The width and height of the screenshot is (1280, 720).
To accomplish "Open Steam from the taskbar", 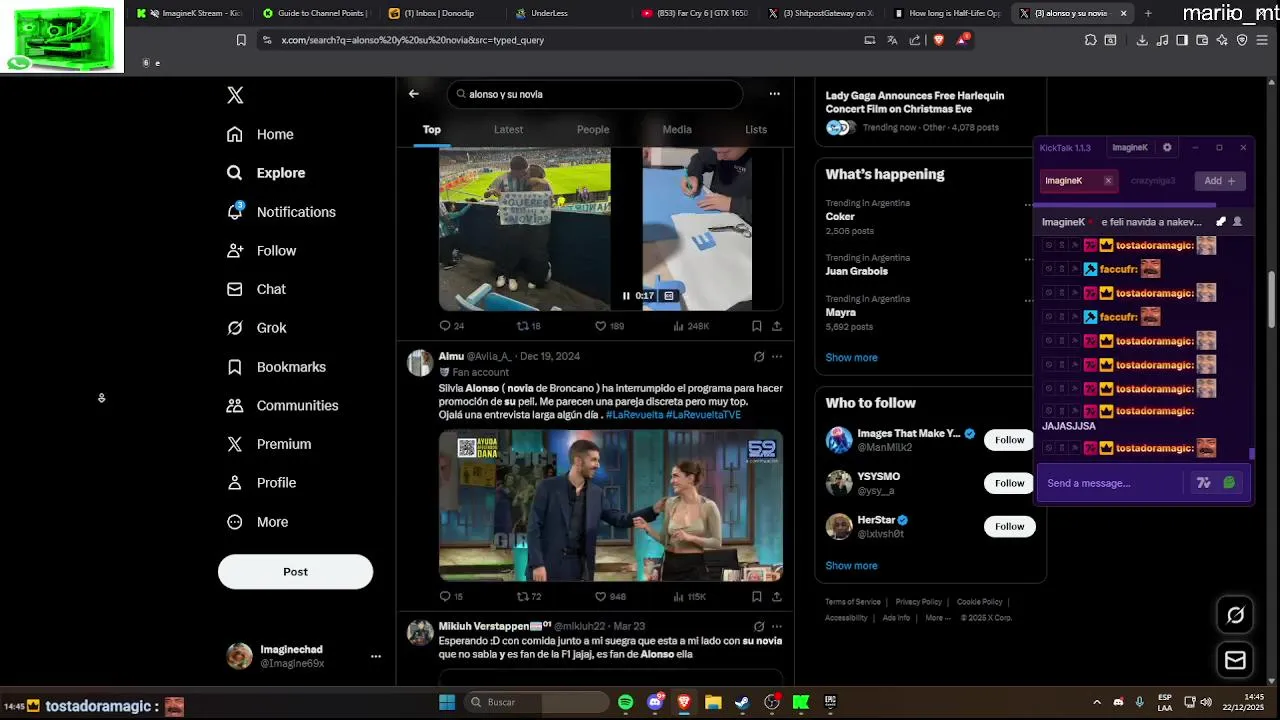I will click(742, 702).
